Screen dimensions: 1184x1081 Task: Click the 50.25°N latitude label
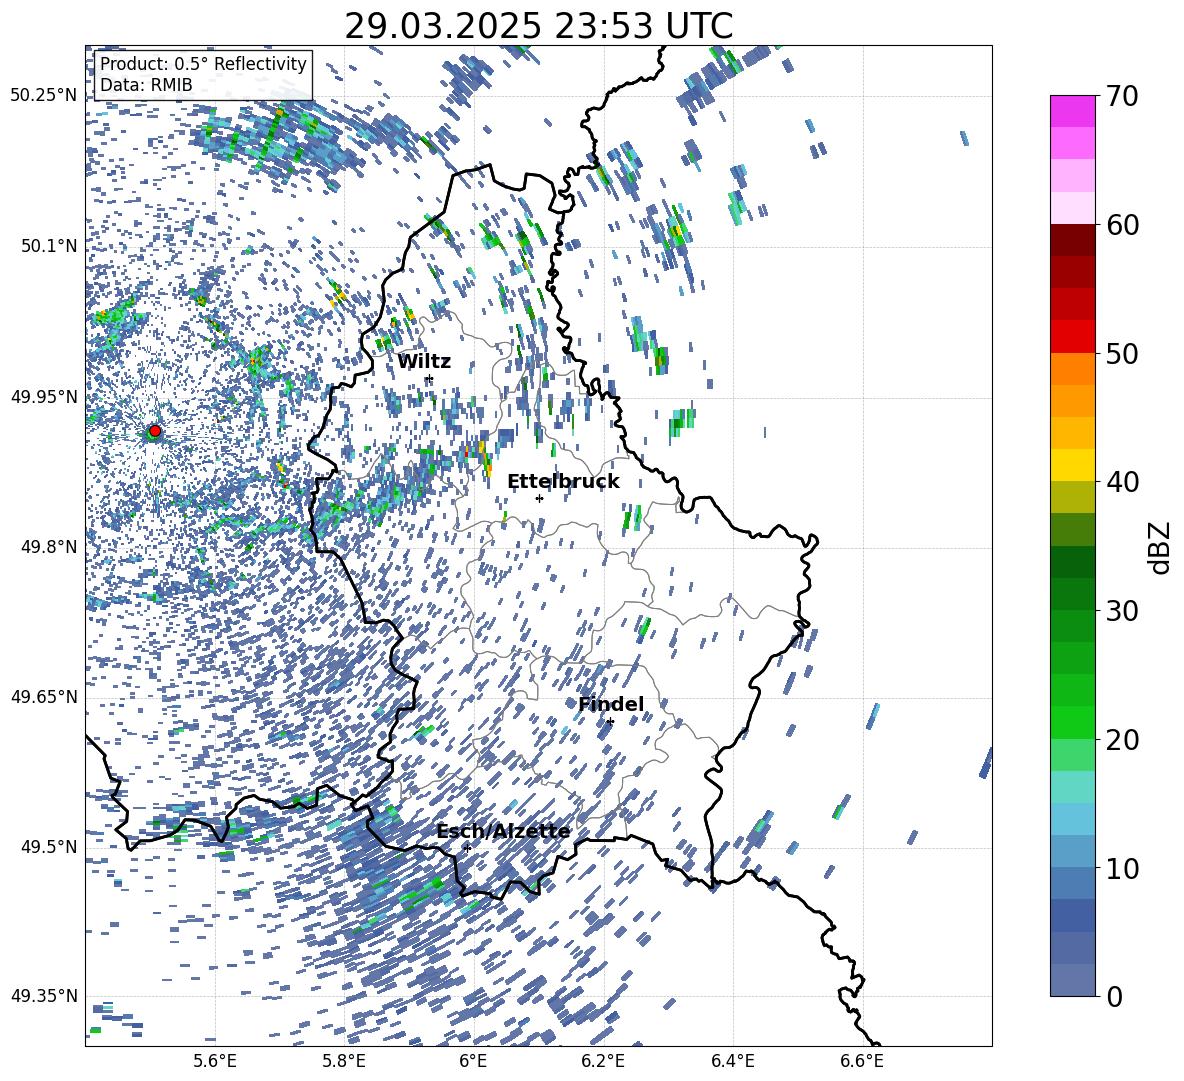44,96
